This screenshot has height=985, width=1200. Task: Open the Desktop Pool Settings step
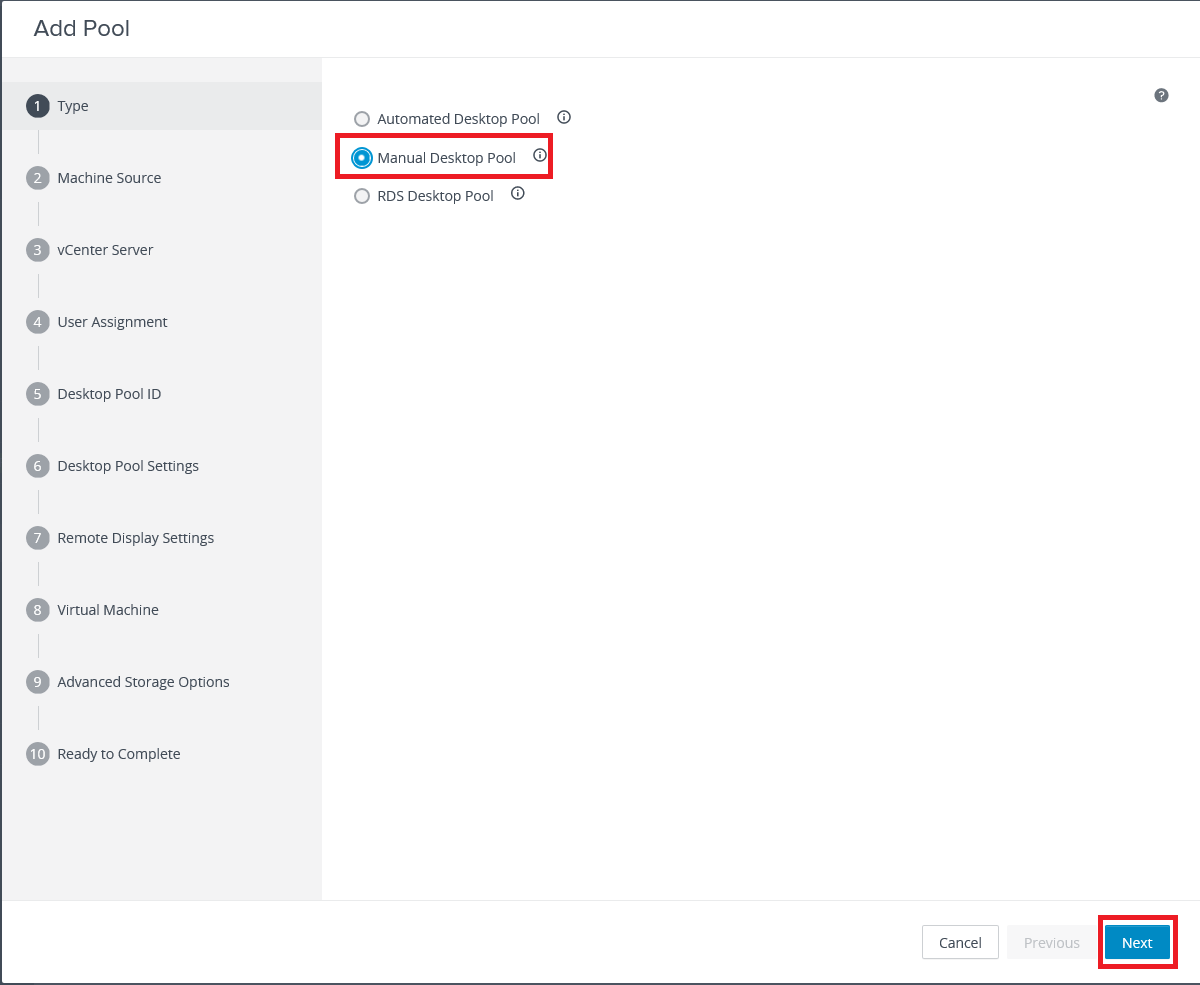[x=128, y=466]
